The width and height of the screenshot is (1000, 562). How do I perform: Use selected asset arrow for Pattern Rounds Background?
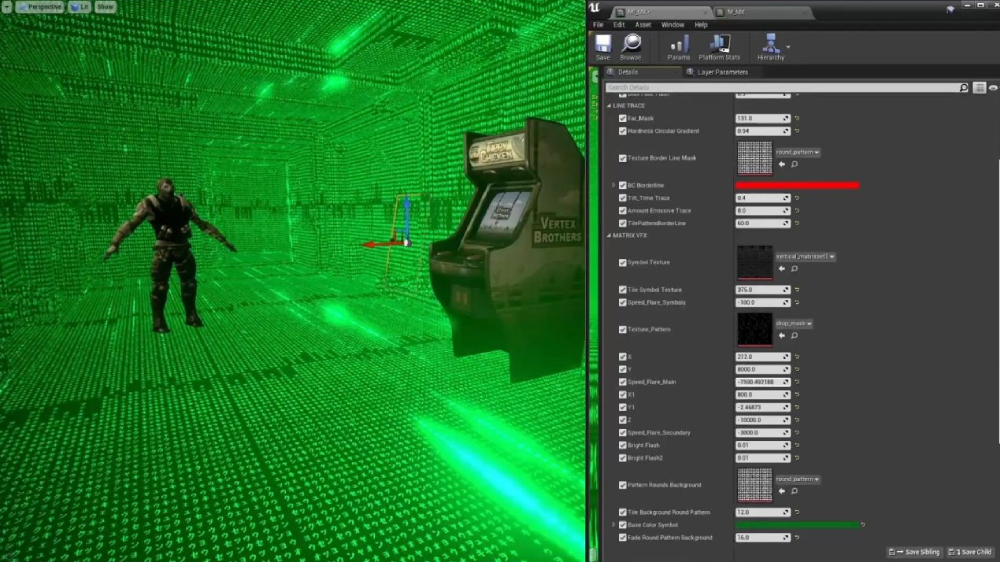[782, 491]
